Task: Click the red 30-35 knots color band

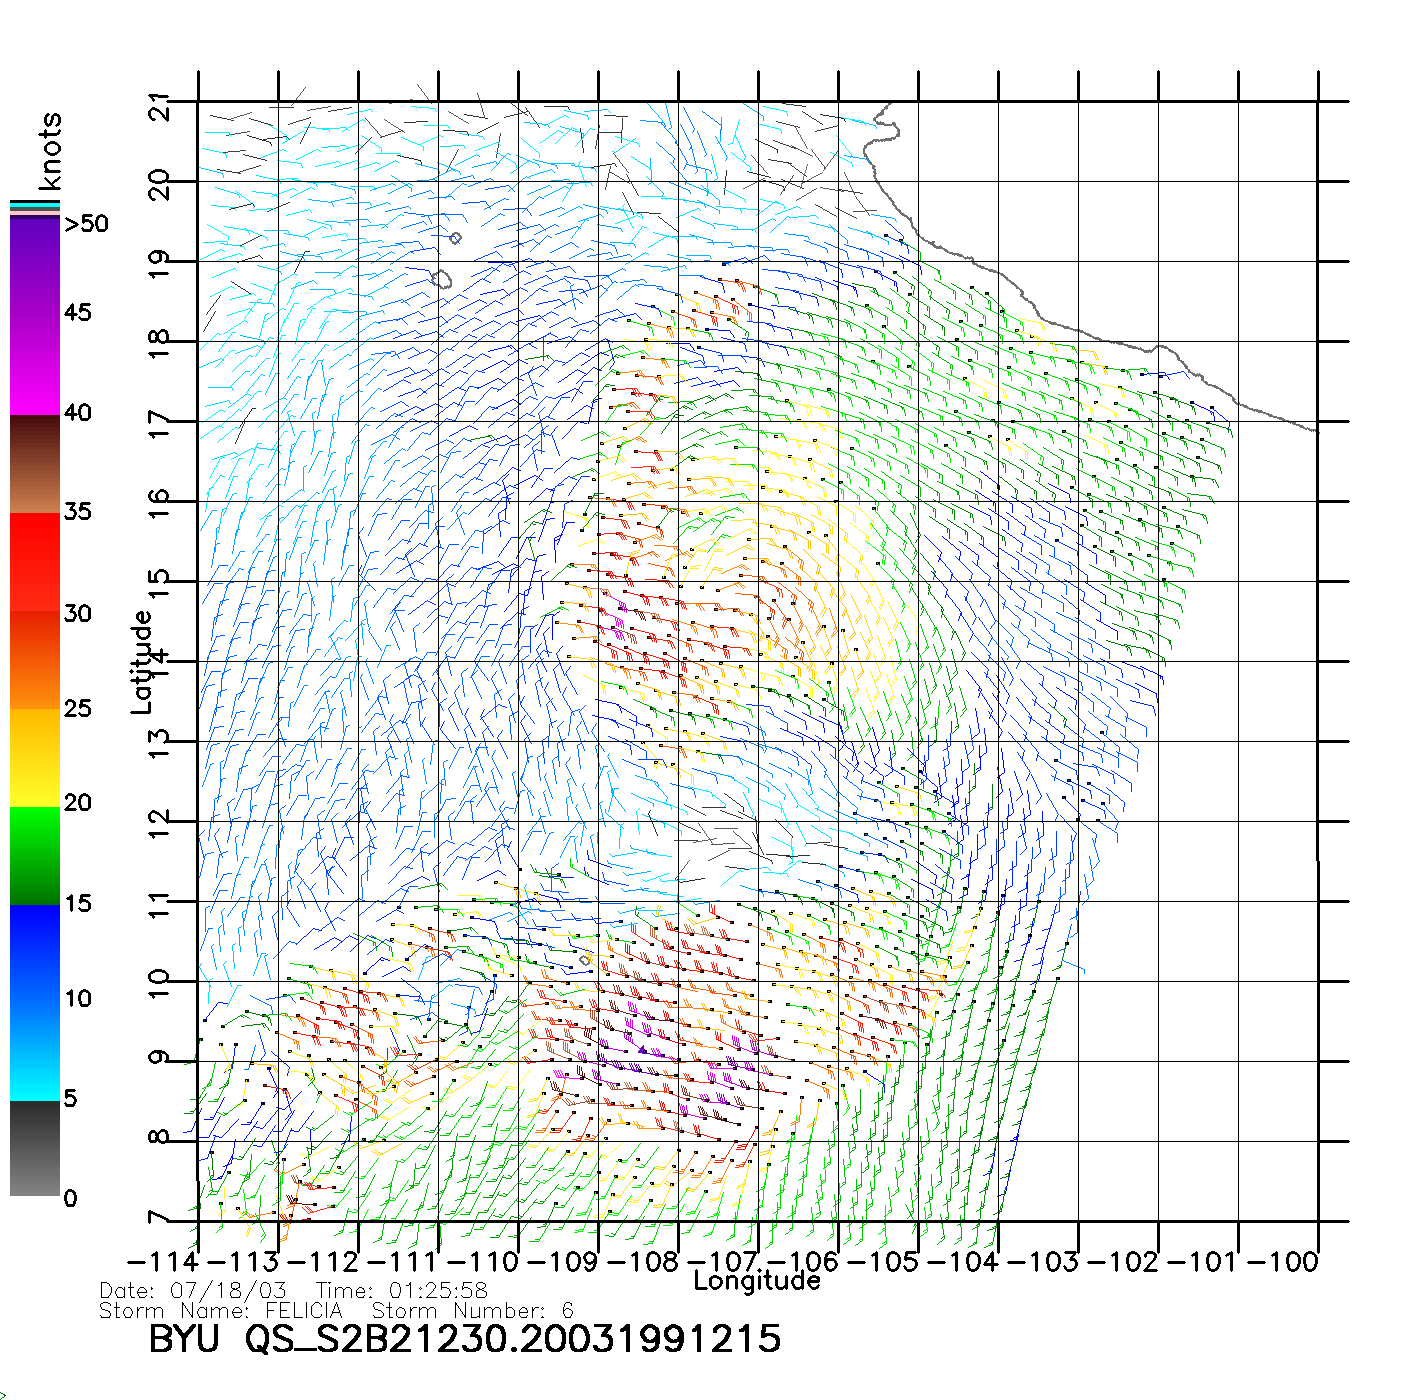Action: [x=35, y=562]
